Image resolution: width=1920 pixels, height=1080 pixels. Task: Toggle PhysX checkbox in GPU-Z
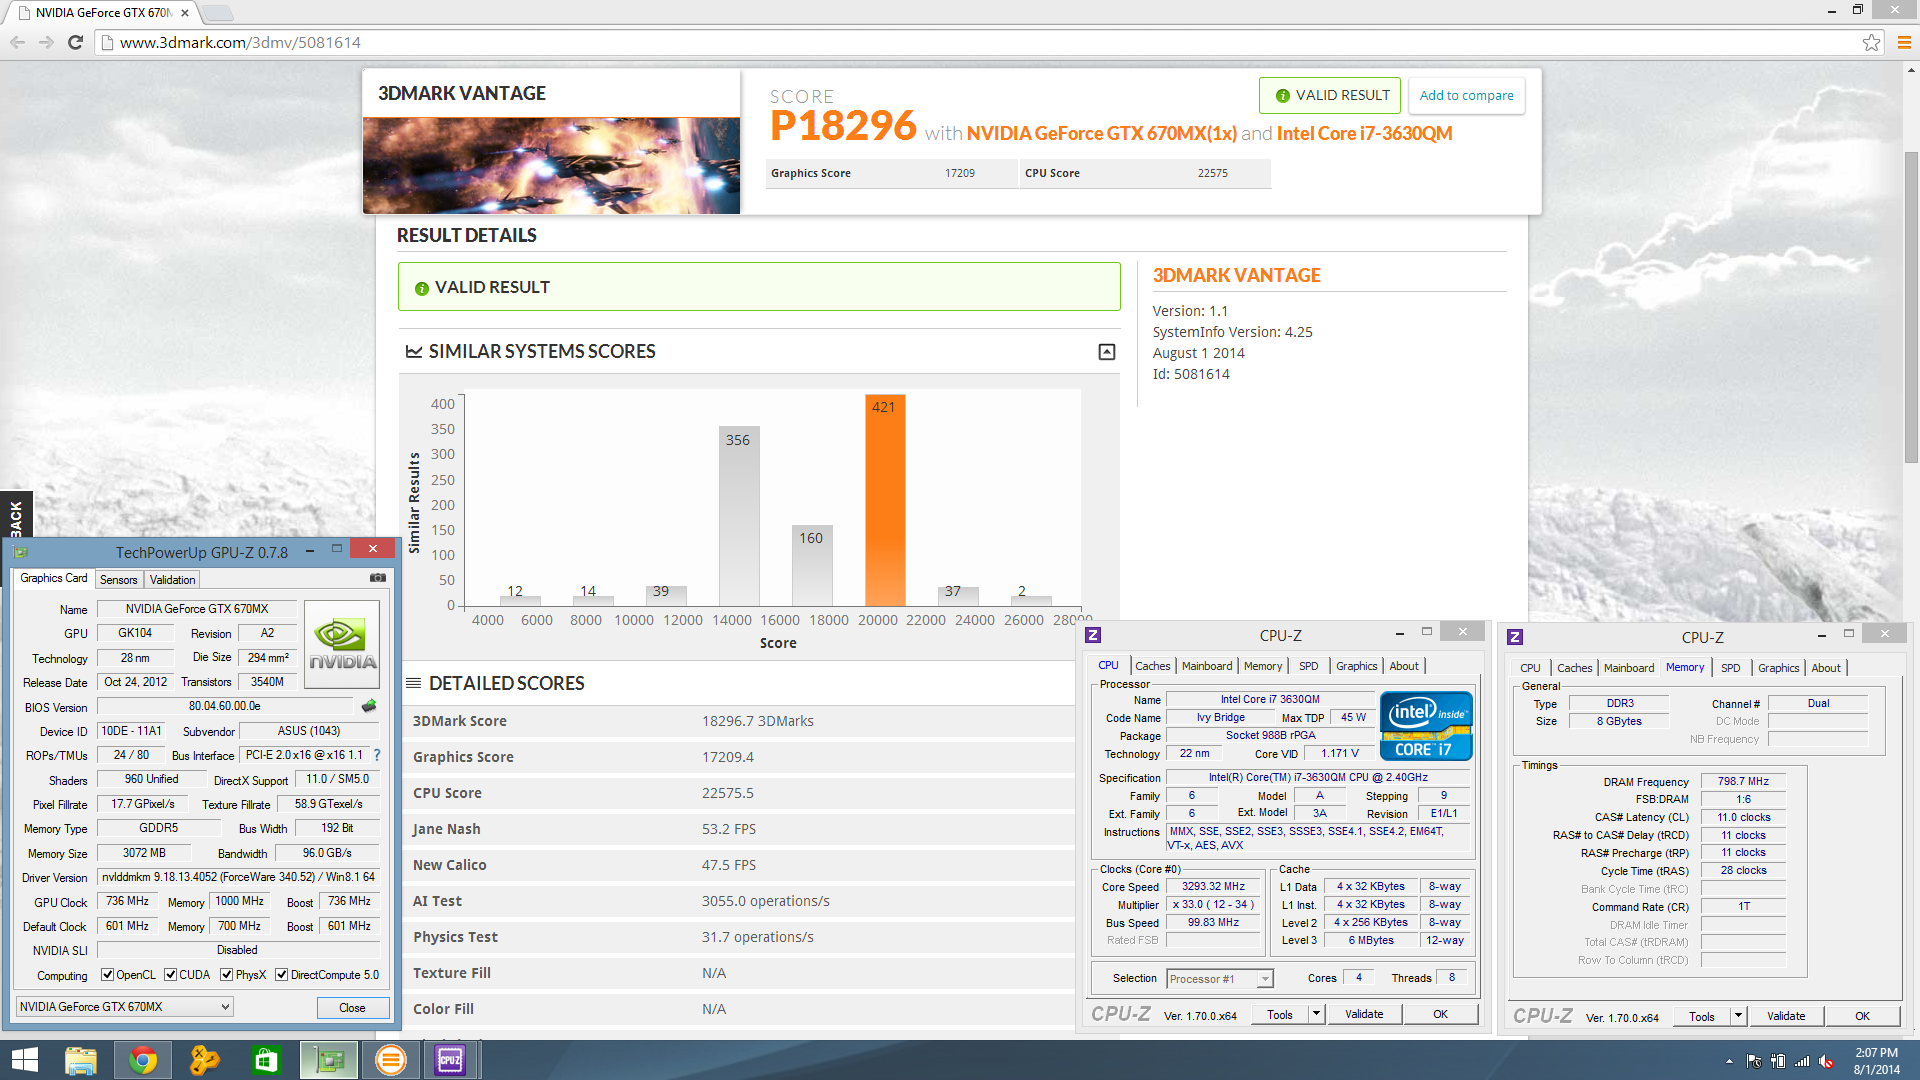click(227, 975)
